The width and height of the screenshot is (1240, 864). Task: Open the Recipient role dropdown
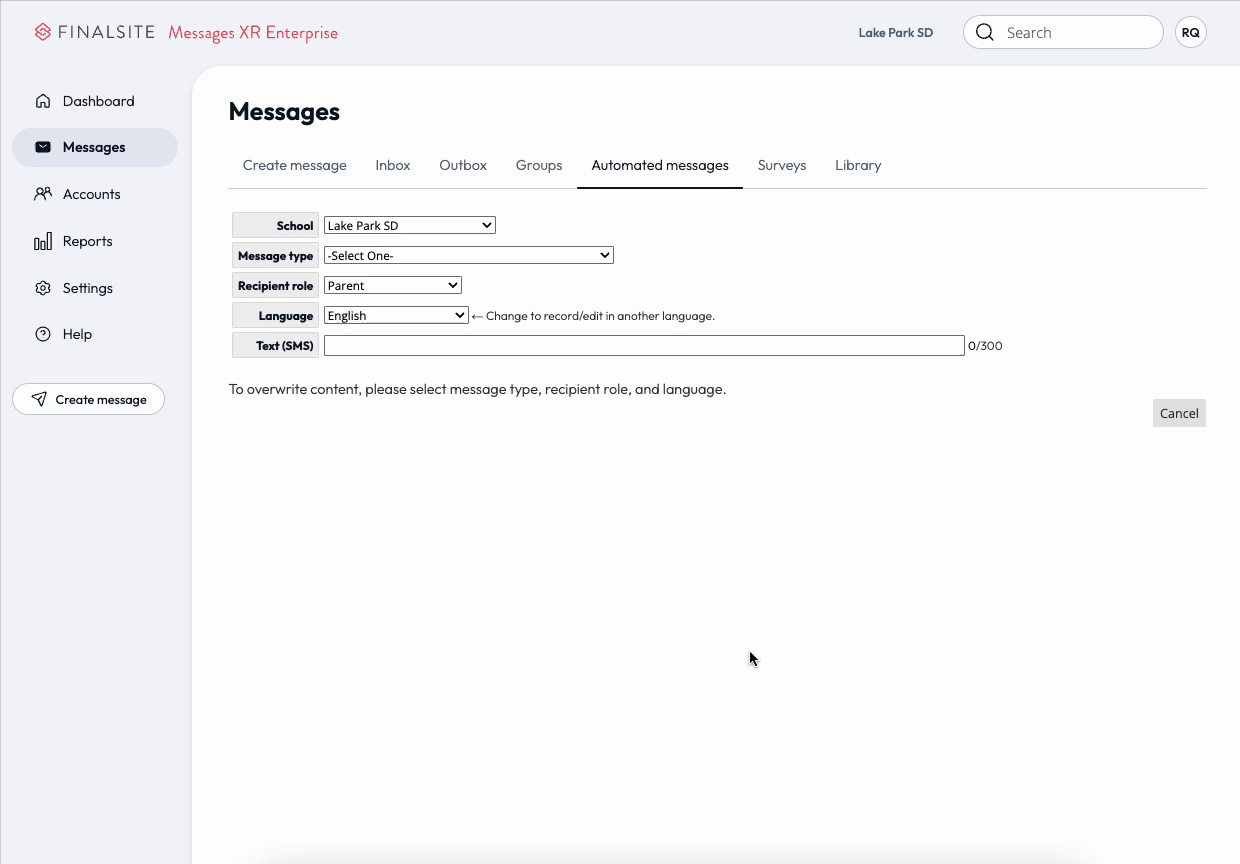click(x=392, y=285)
